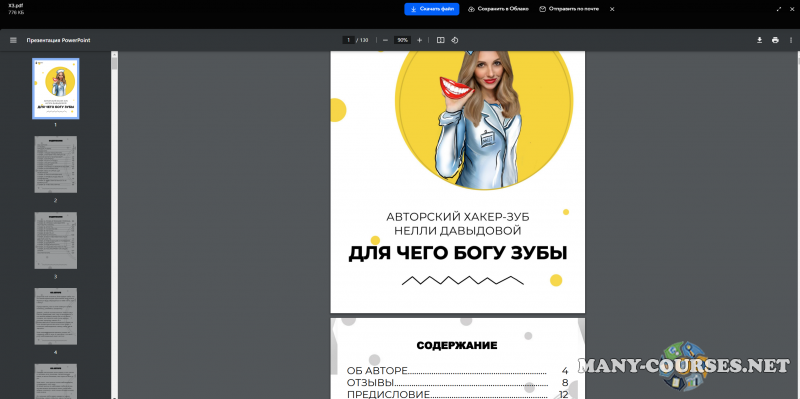Click the Скачать файл download button

click(x=432, y=9)
